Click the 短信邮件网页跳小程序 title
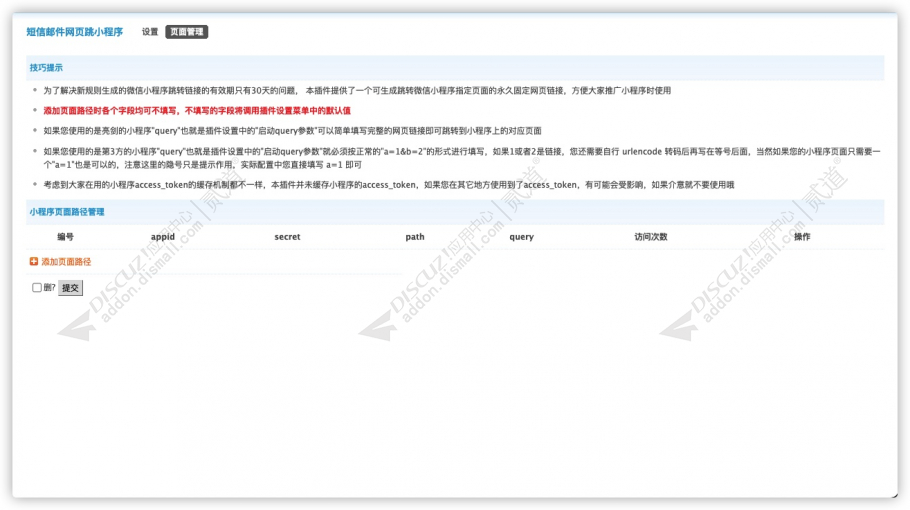 tap(75, 32)
